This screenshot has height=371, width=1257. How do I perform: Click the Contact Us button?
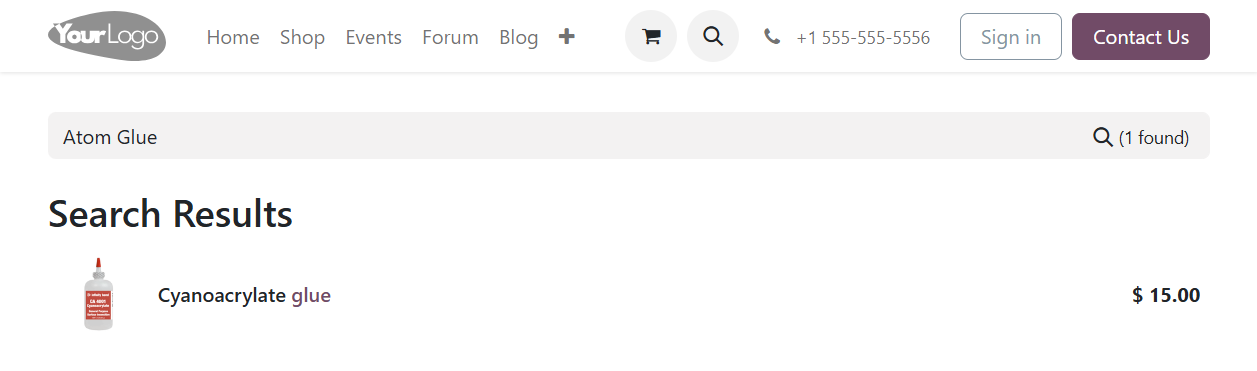[x=1141, y=37]
